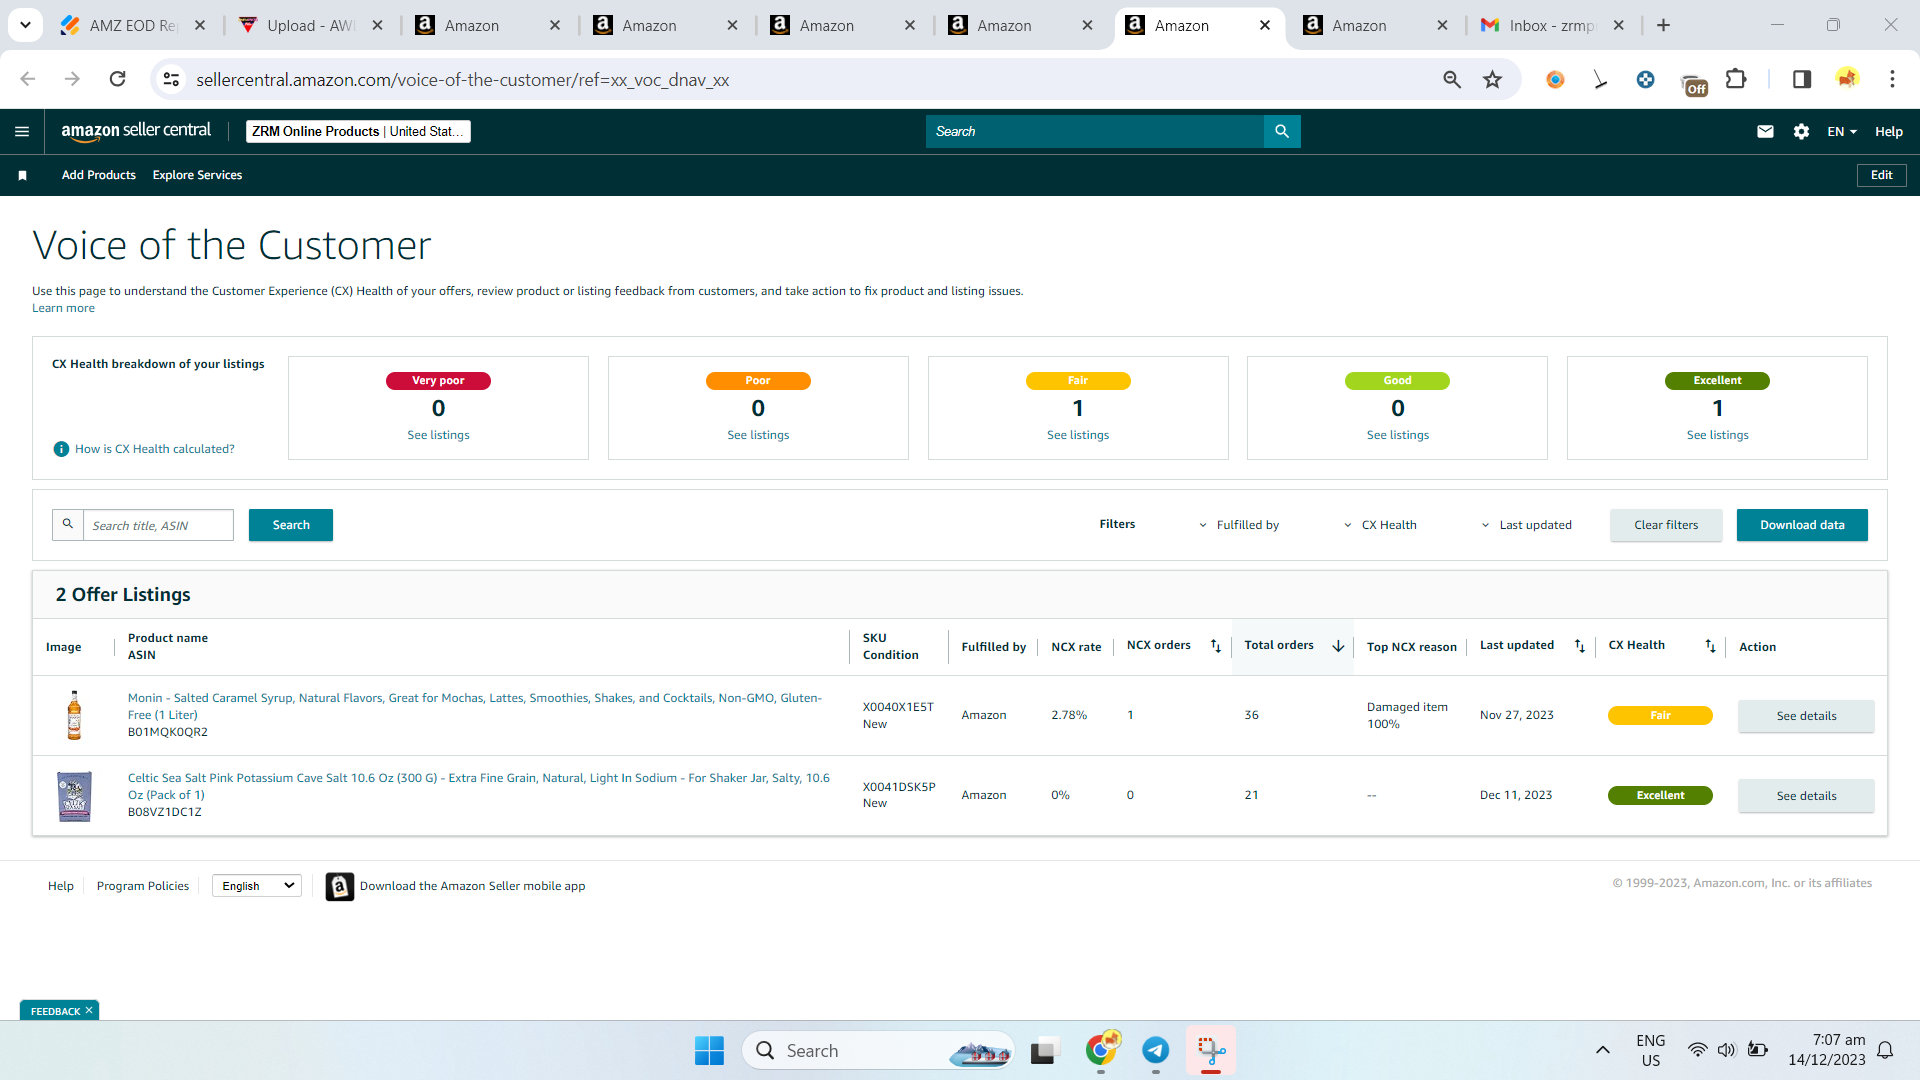This screenshot has width=1920, height=1080.
Task: Click the bookmark flag icon in navigation bar
Action: 22,175
